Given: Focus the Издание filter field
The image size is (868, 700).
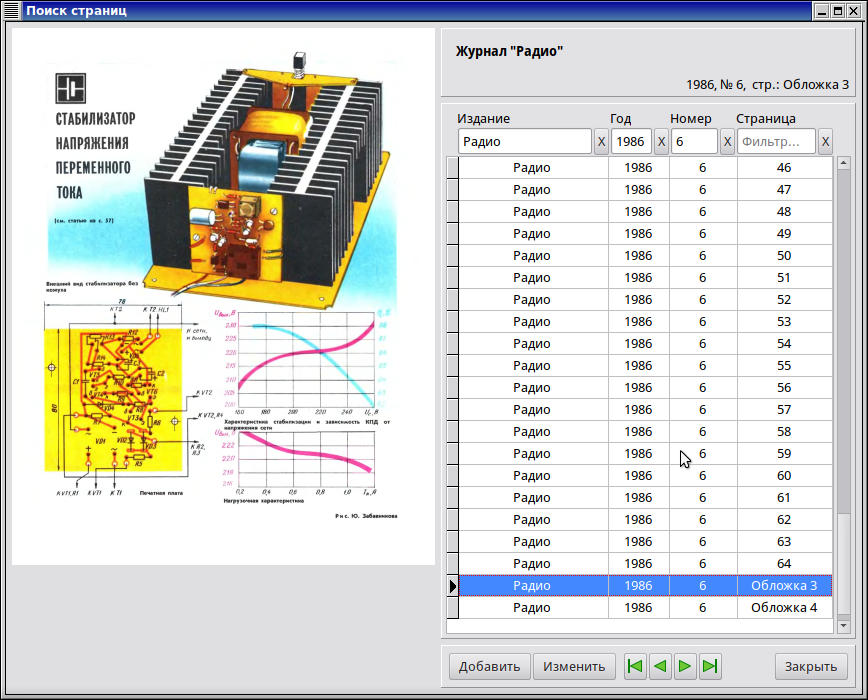Looking at the screenshot, I should click(524, 142).
